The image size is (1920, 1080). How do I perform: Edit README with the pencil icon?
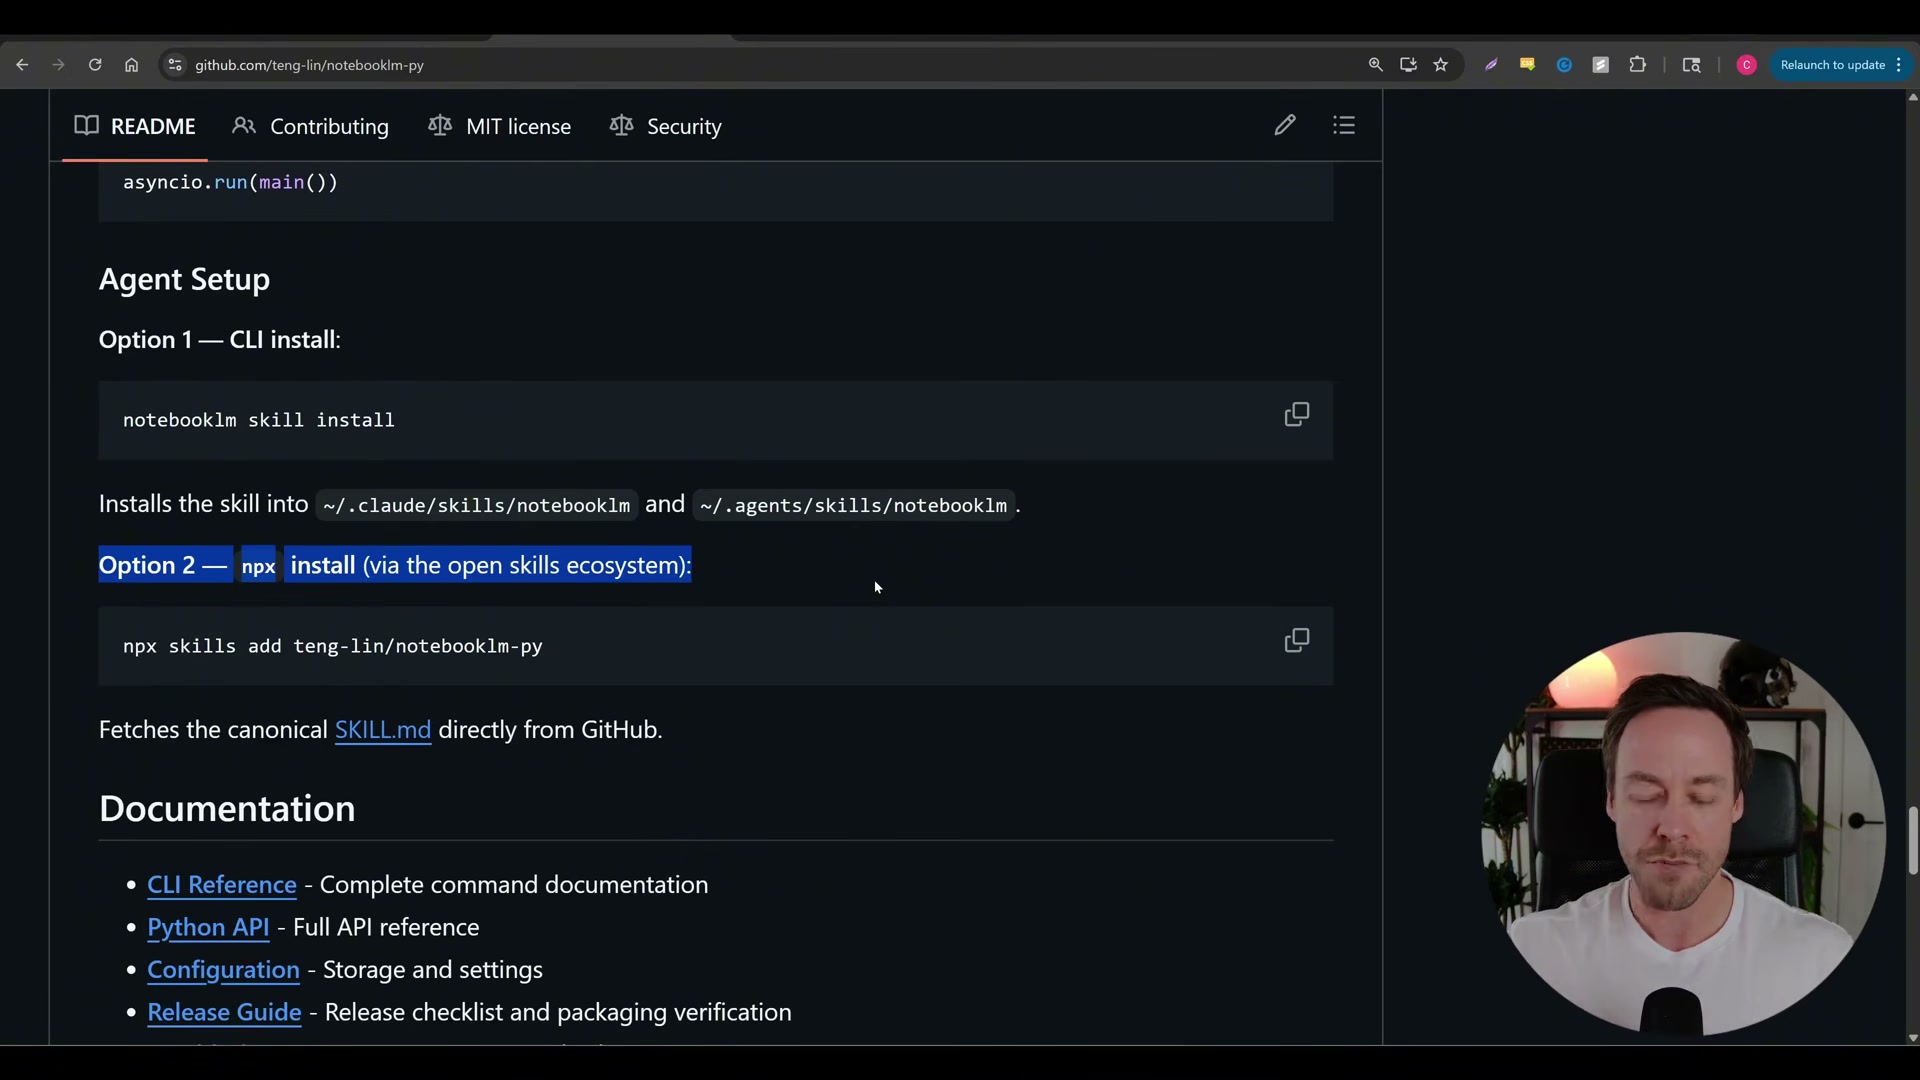coord(1285,125)
